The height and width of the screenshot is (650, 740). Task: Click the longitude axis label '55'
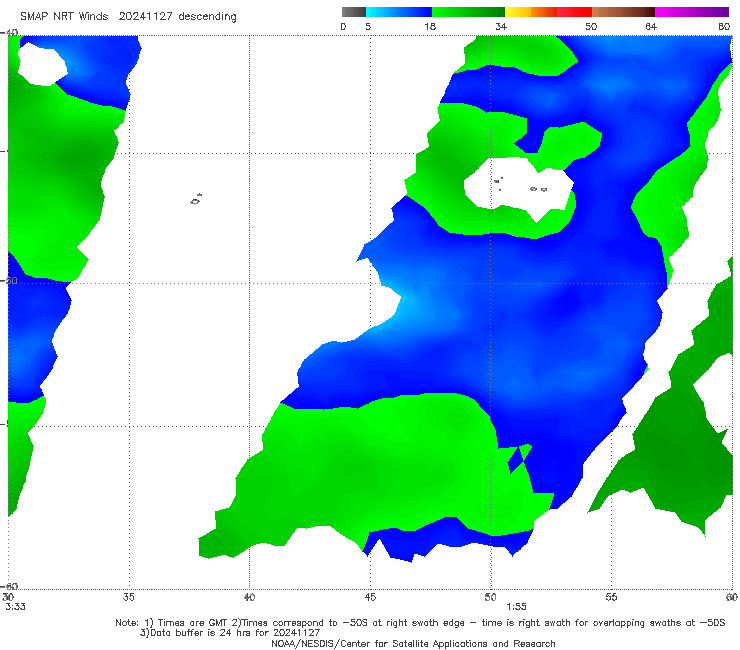(611, 597)
